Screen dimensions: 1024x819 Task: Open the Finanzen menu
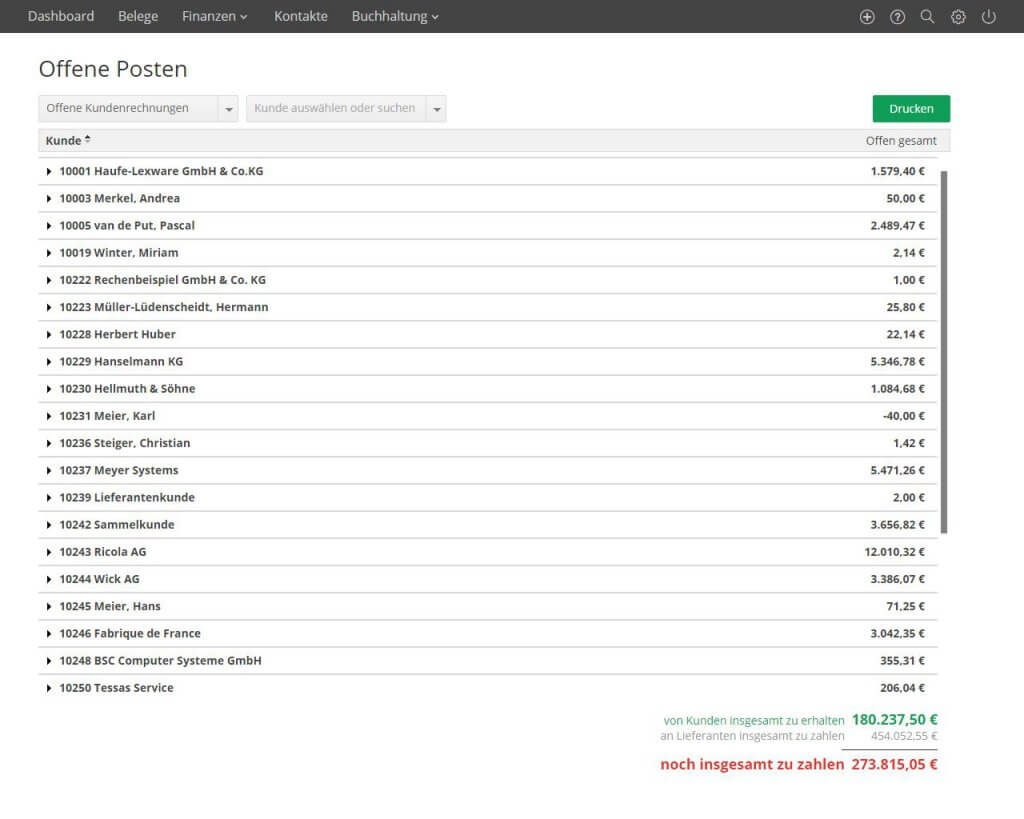[214, 16]
